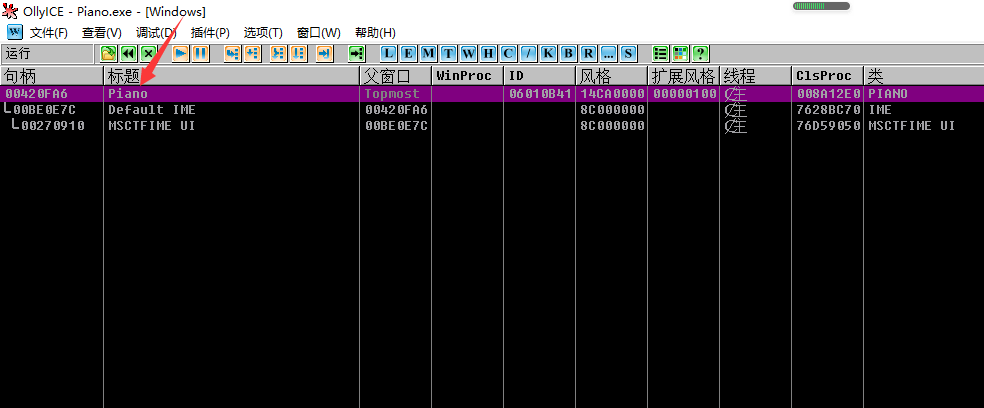Open help via question mark icon

(700, 53)
